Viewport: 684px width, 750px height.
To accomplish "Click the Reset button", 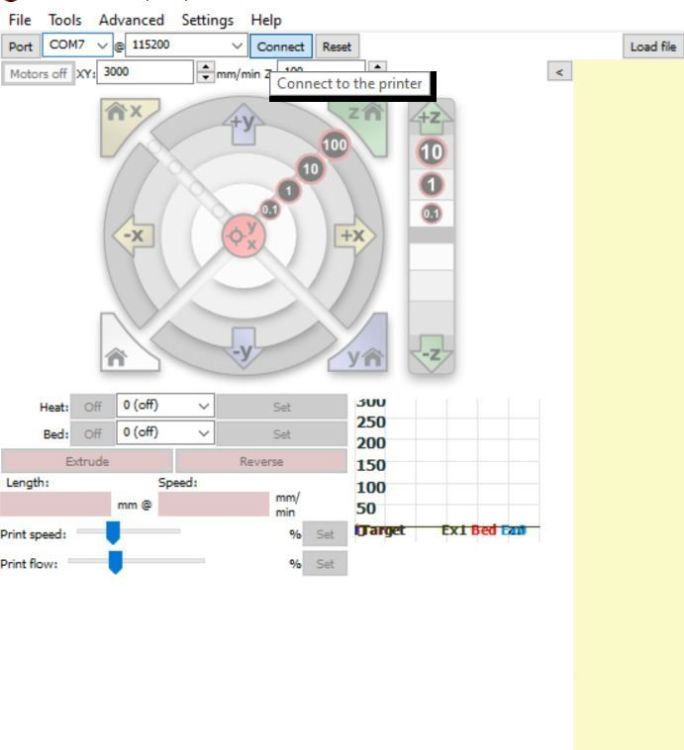I will click(x=337, y=46).
